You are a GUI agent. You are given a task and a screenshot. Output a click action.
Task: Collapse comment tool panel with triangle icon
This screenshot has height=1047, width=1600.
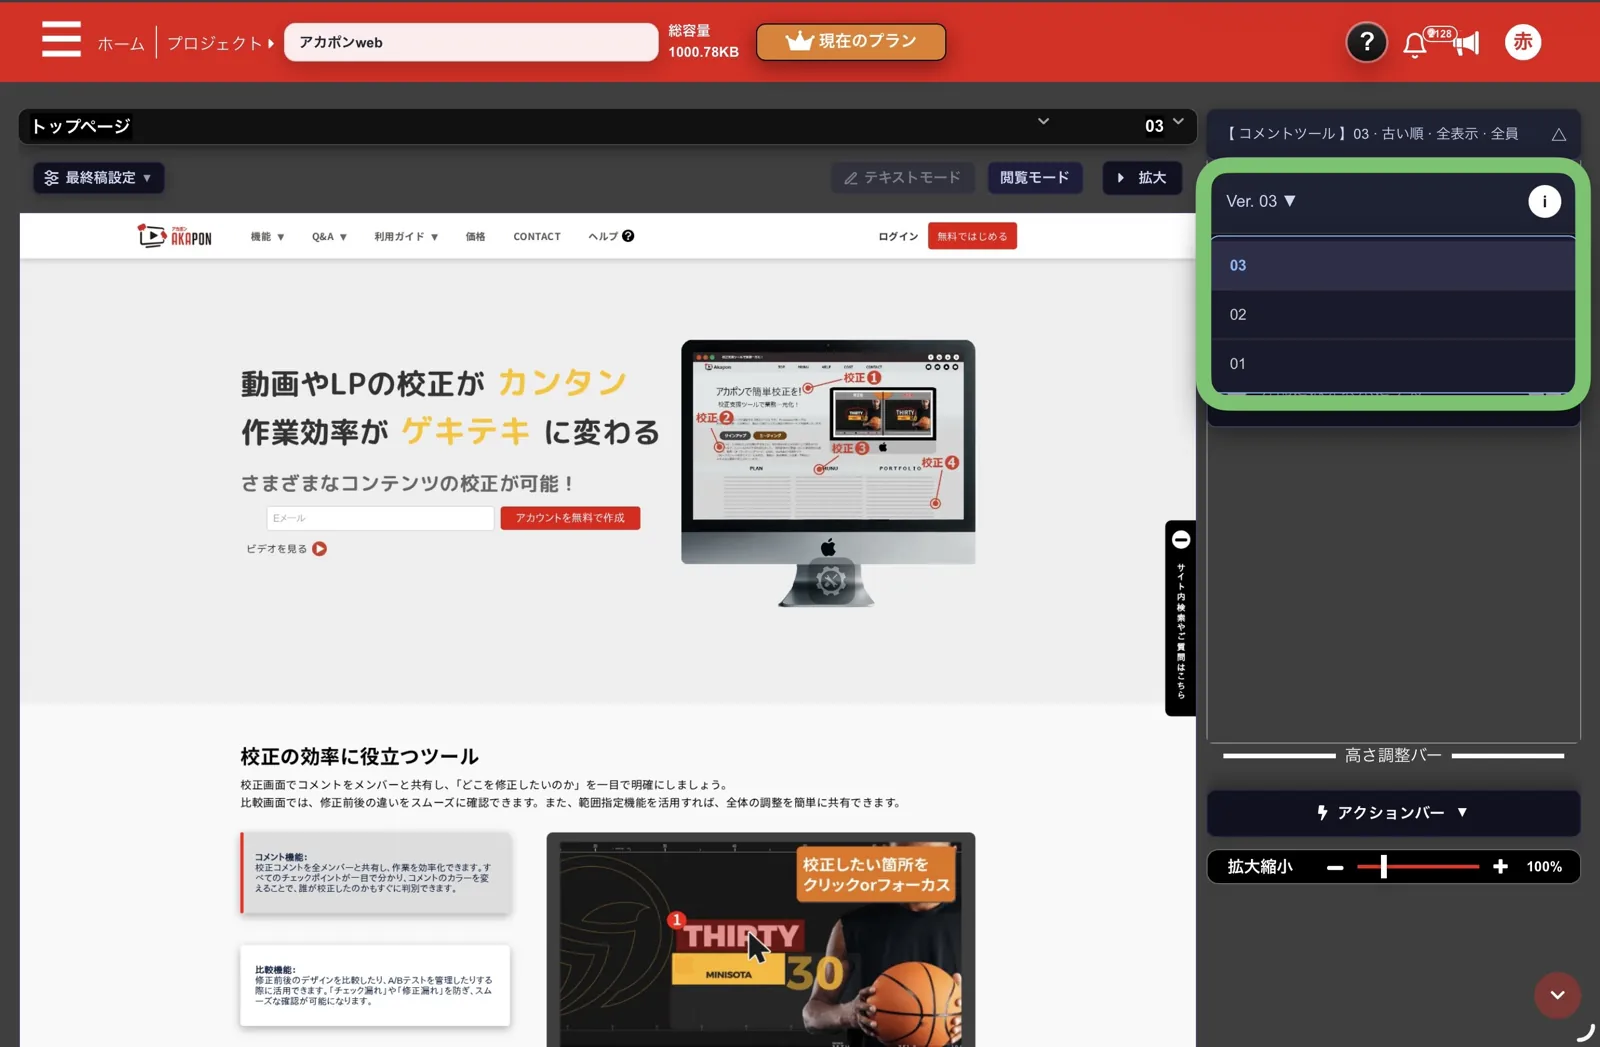click(1558, 134)
